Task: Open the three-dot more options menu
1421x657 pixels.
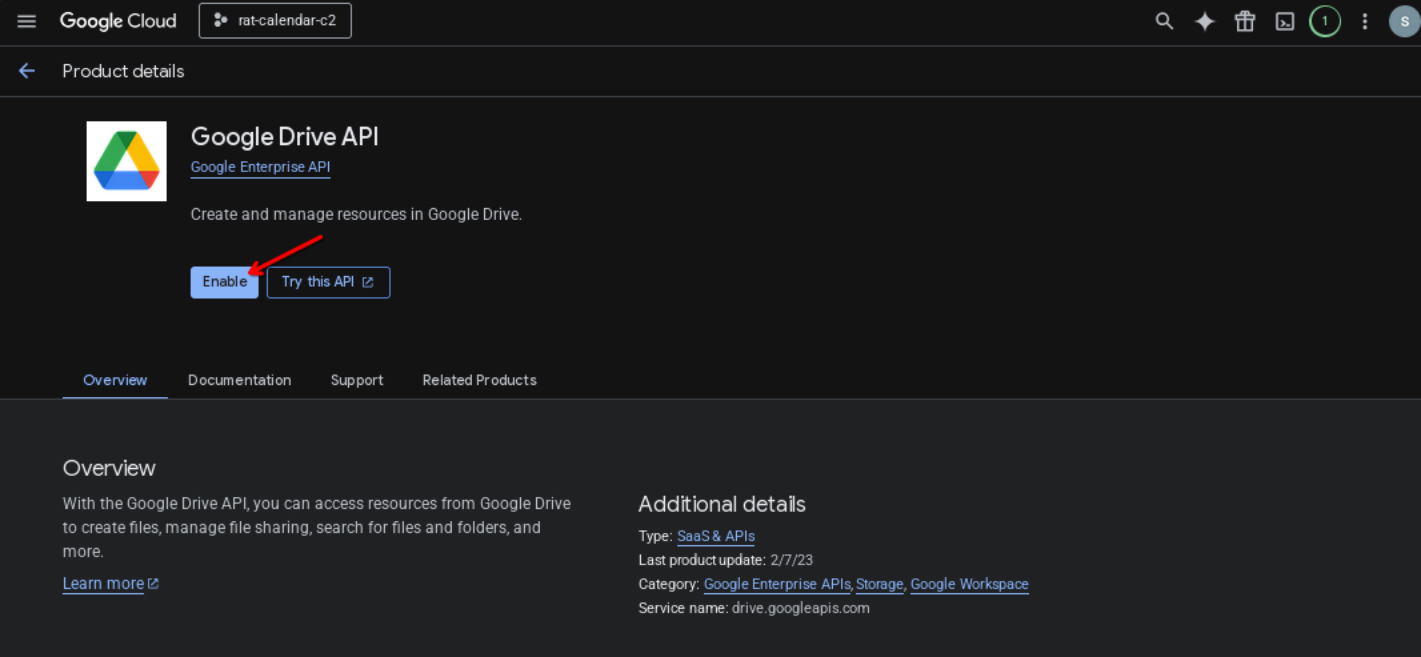Action: (1365, 21)
